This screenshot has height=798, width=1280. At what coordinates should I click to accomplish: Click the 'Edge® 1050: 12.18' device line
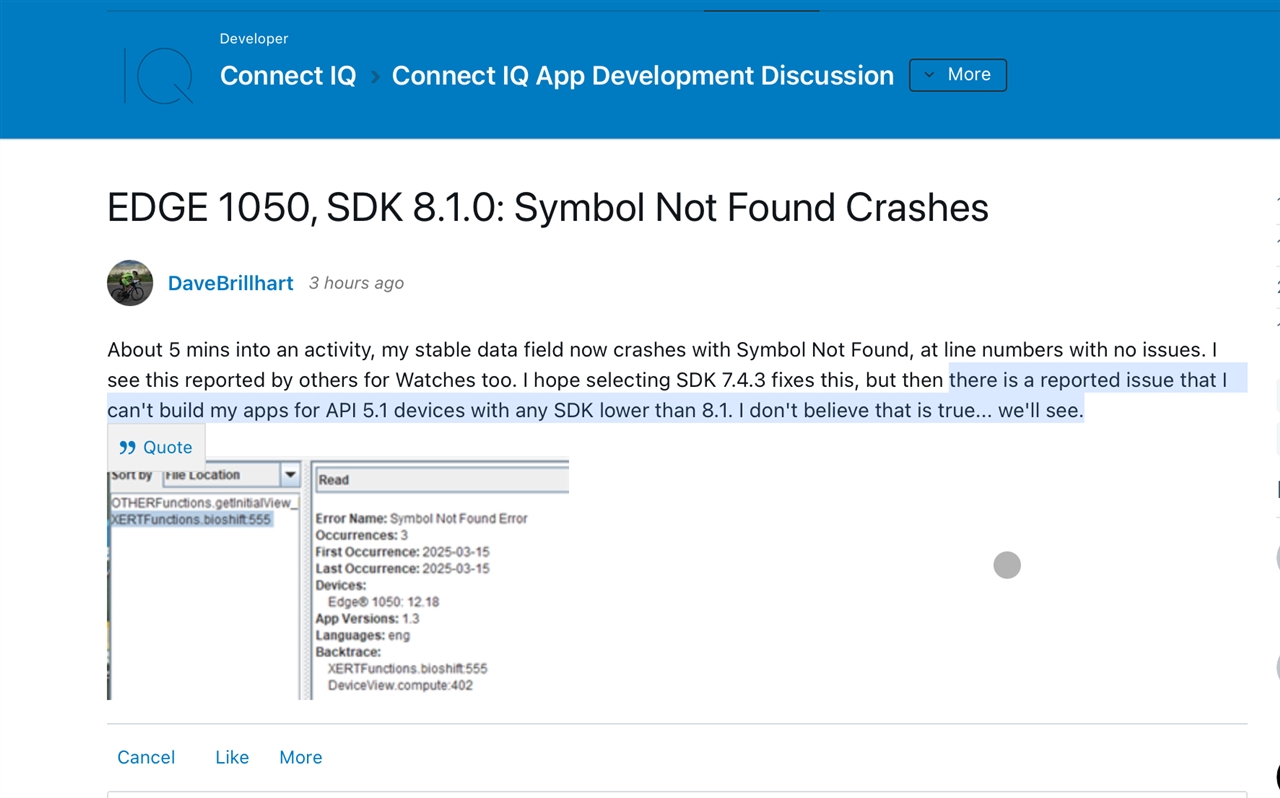(x=383, y=602)
